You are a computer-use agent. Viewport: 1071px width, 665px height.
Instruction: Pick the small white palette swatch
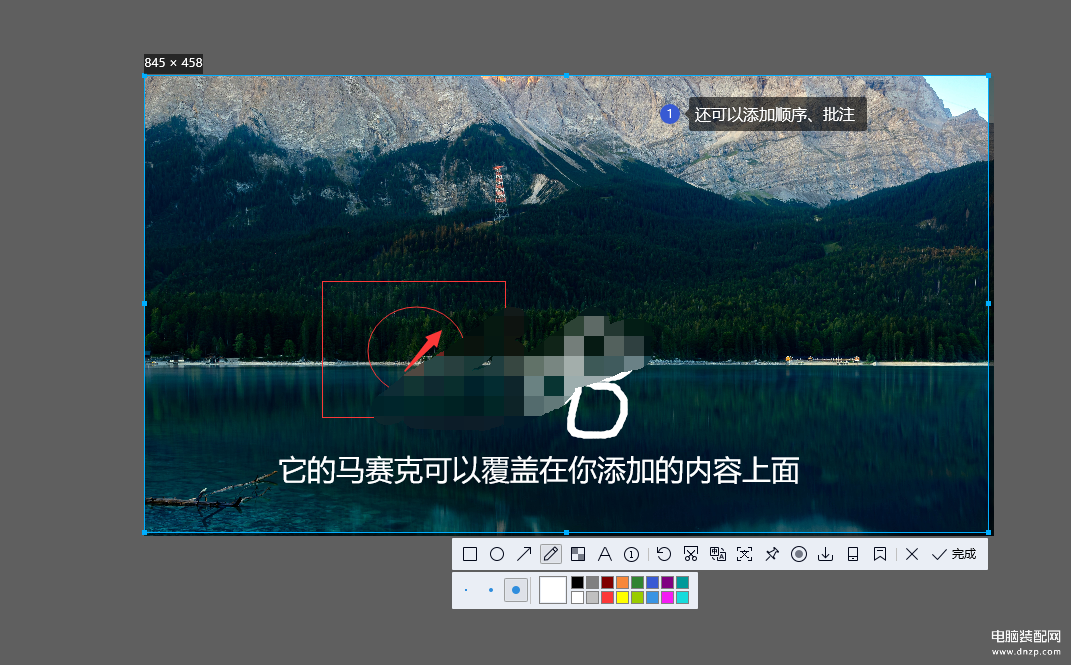click(x=578, y=597)
